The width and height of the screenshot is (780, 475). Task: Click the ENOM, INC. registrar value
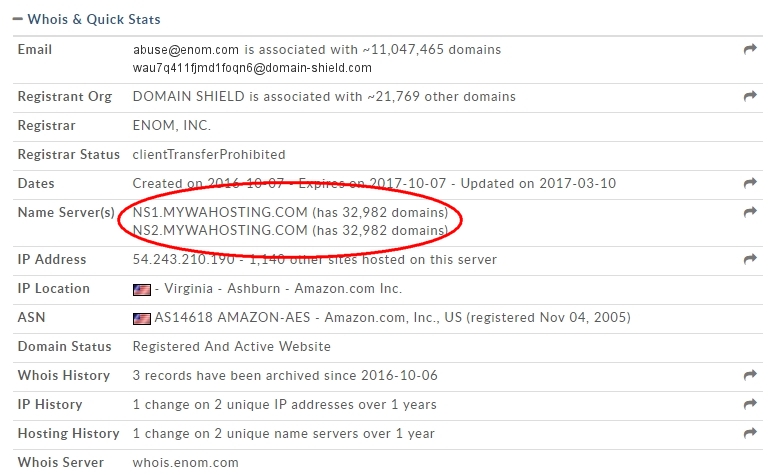point(172,125)
